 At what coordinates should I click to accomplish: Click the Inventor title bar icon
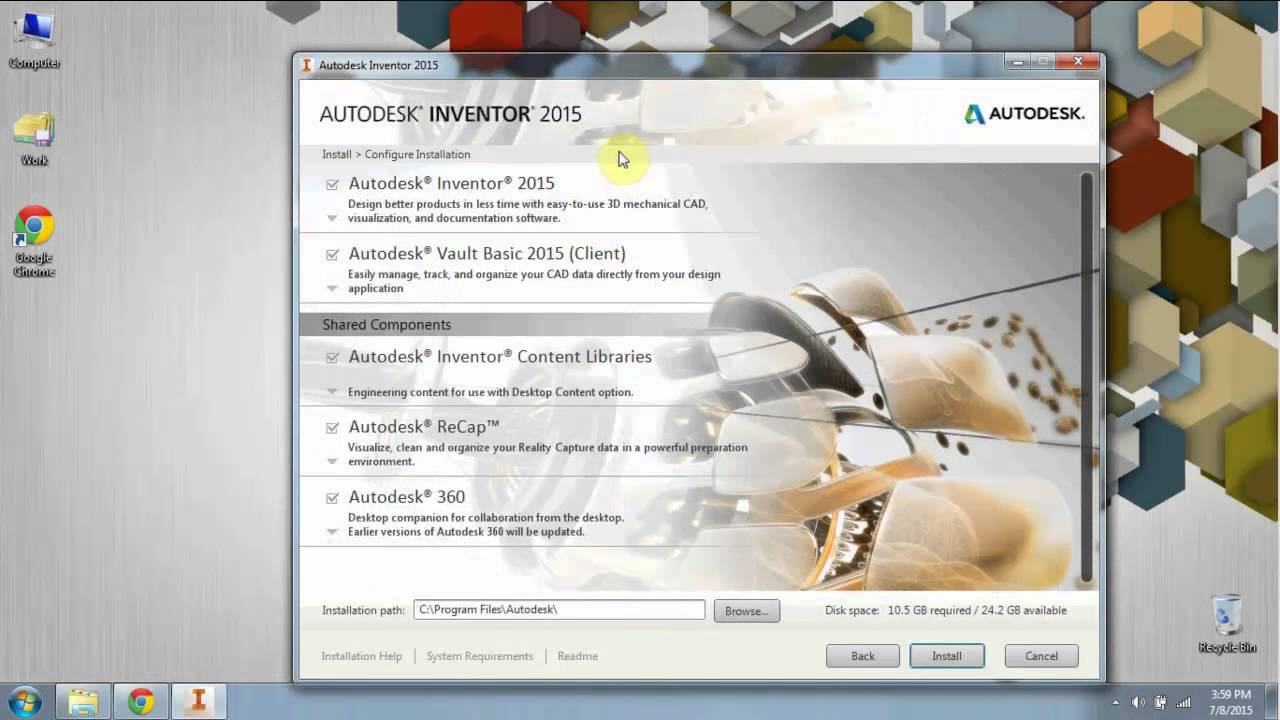pyautogui.click(x=307, y=65)
